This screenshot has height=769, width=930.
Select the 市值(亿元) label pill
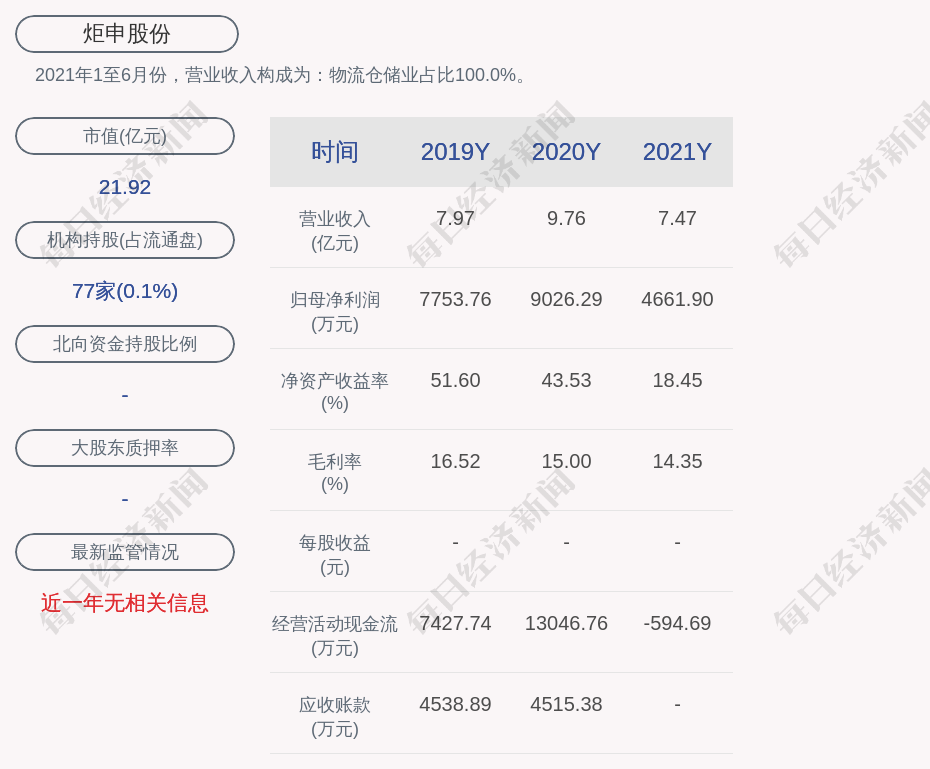125,136
